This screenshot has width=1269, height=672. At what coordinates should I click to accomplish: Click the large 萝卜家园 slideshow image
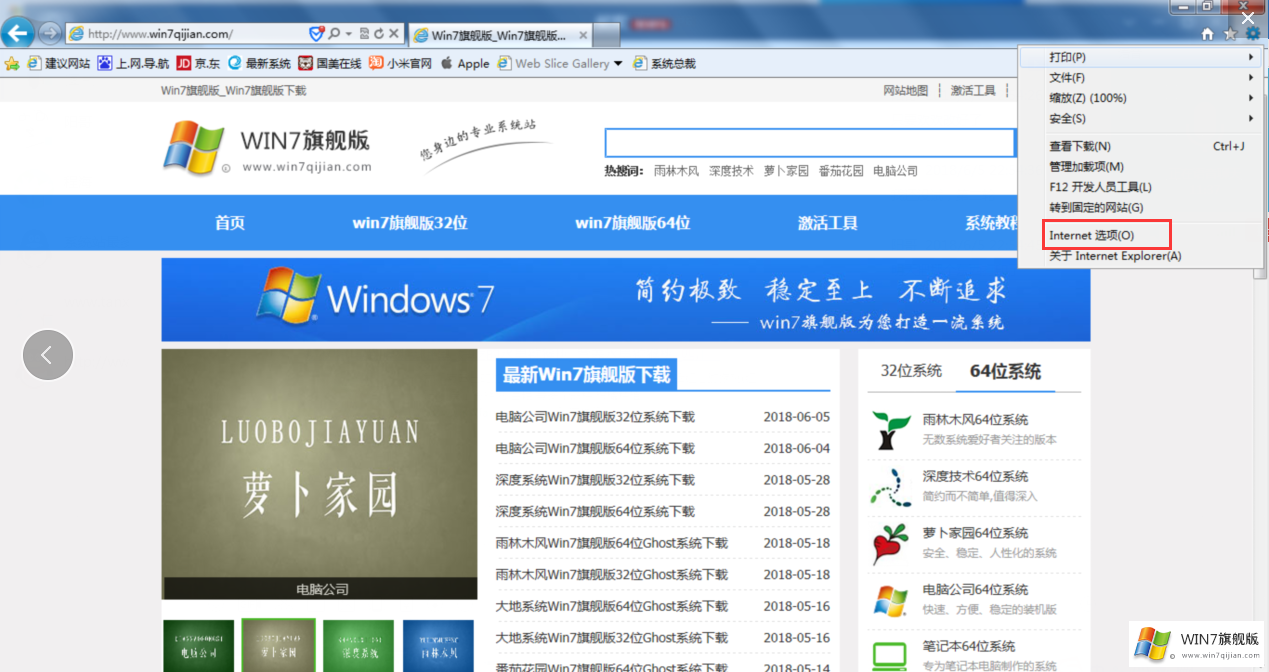(319, 474)
